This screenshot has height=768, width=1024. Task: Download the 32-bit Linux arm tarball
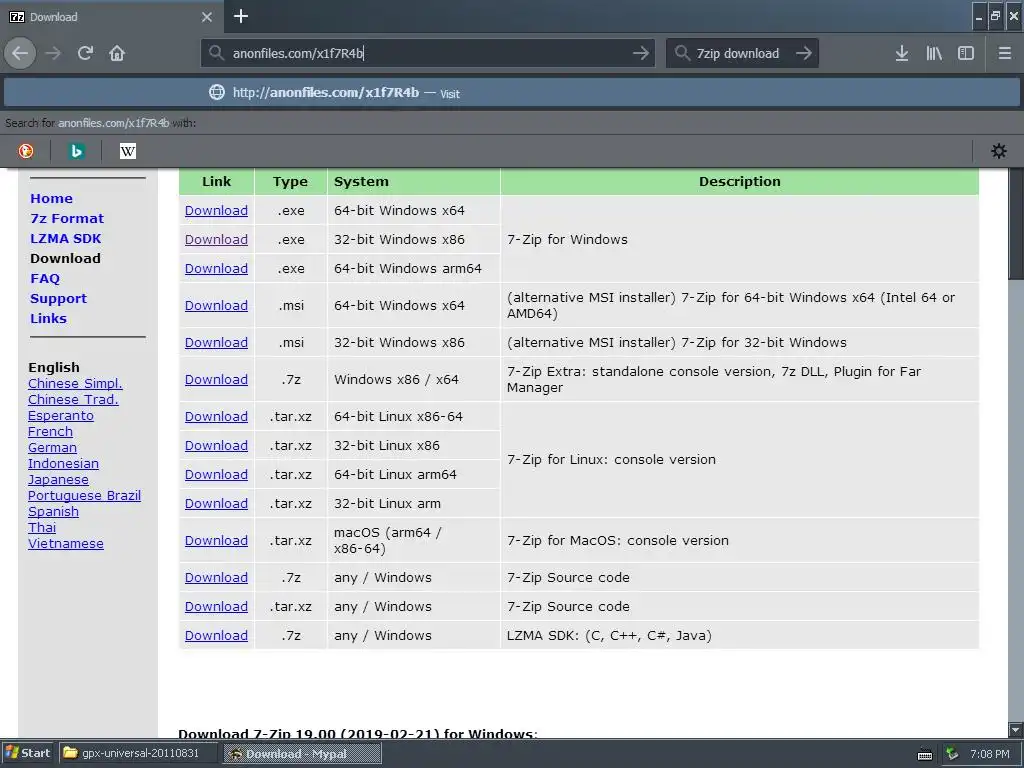[x=216, y=504]
